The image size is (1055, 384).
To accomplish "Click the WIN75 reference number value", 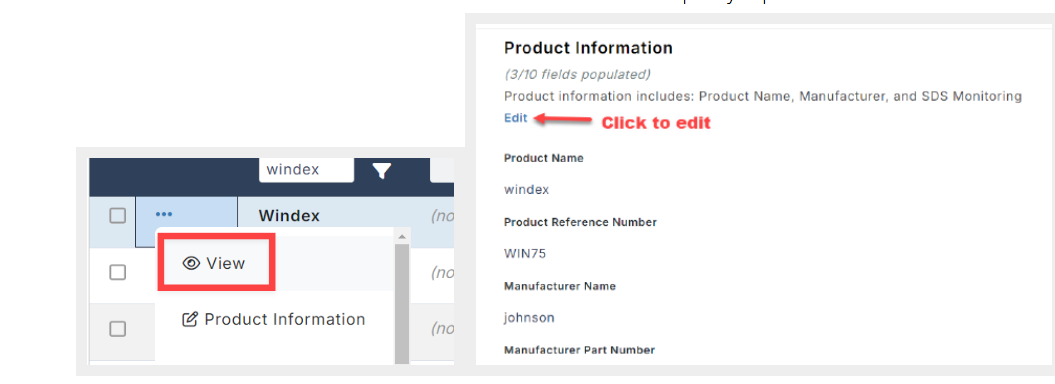I will [525, 254].
